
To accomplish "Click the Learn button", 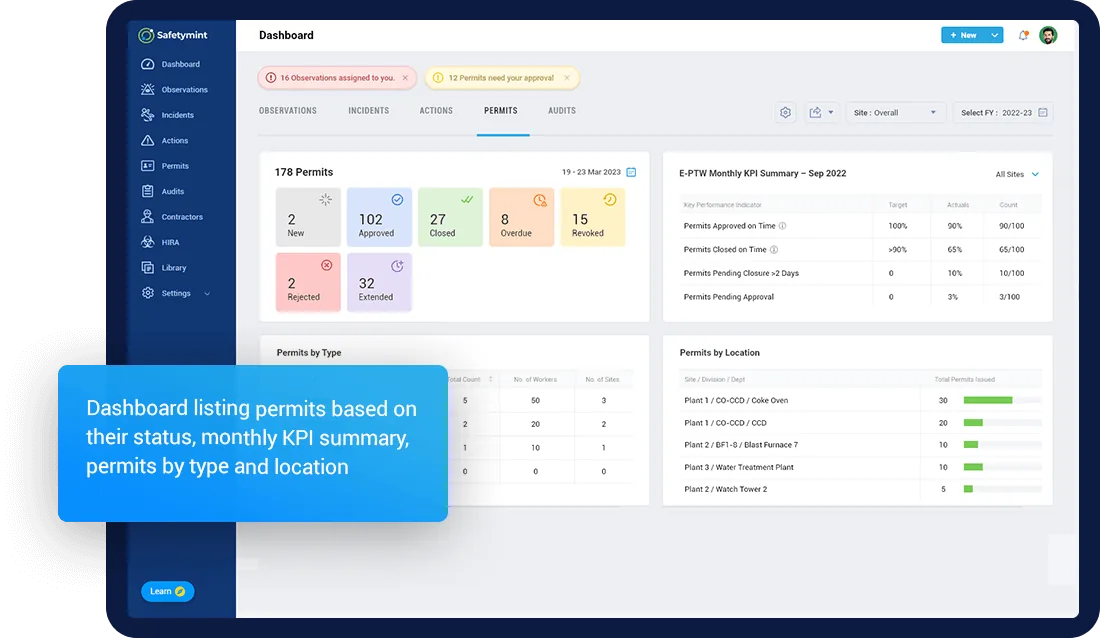I will click(168, 591).
